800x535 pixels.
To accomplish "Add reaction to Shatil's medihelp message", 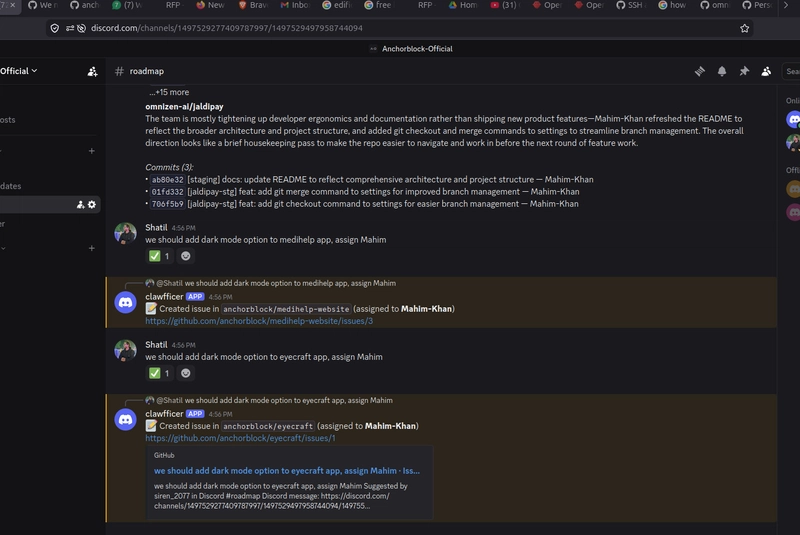I will tap(186, 256).
